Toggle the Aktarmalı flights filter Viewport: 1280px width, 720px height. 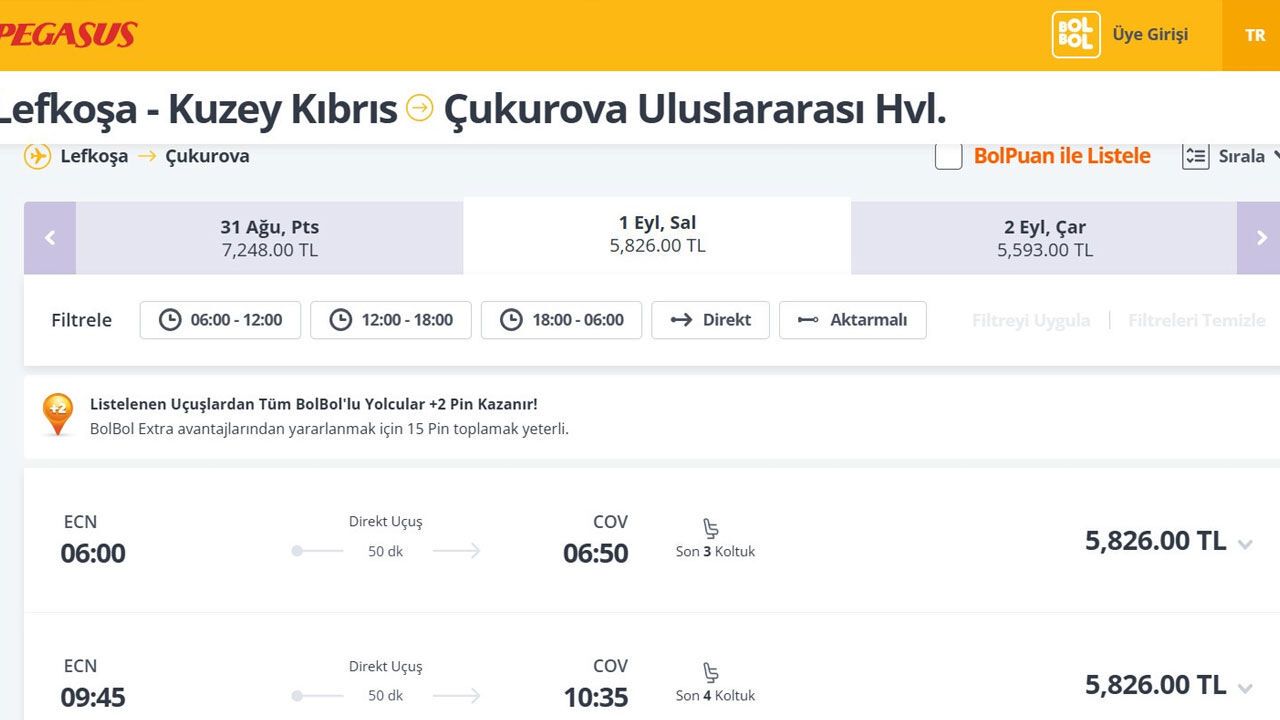(x=853, y=320)
